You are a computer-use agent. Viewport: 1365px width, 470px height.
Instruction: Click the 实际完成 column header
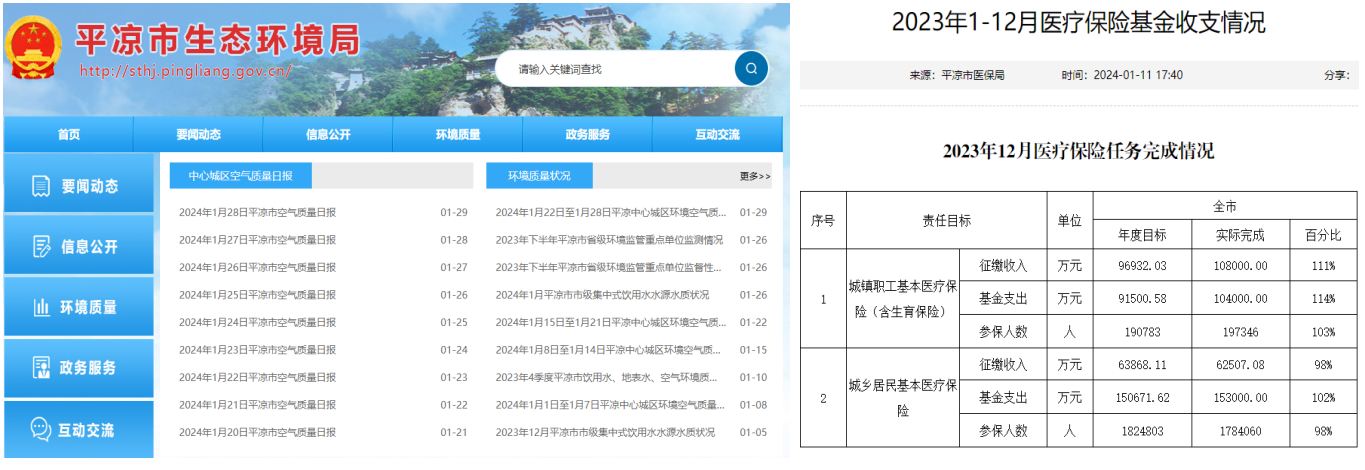(x=1240, y=235)
